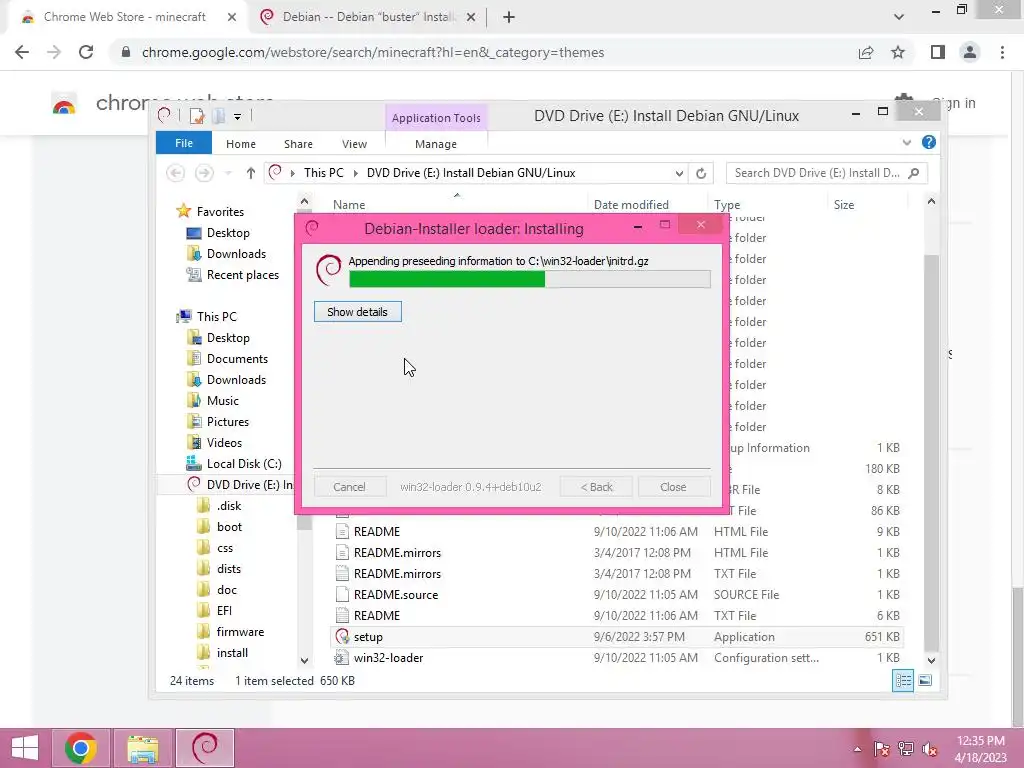Refresh the Explorer address bar
This screenshot has width=1024, height=768.
click(x=701, y=173)
